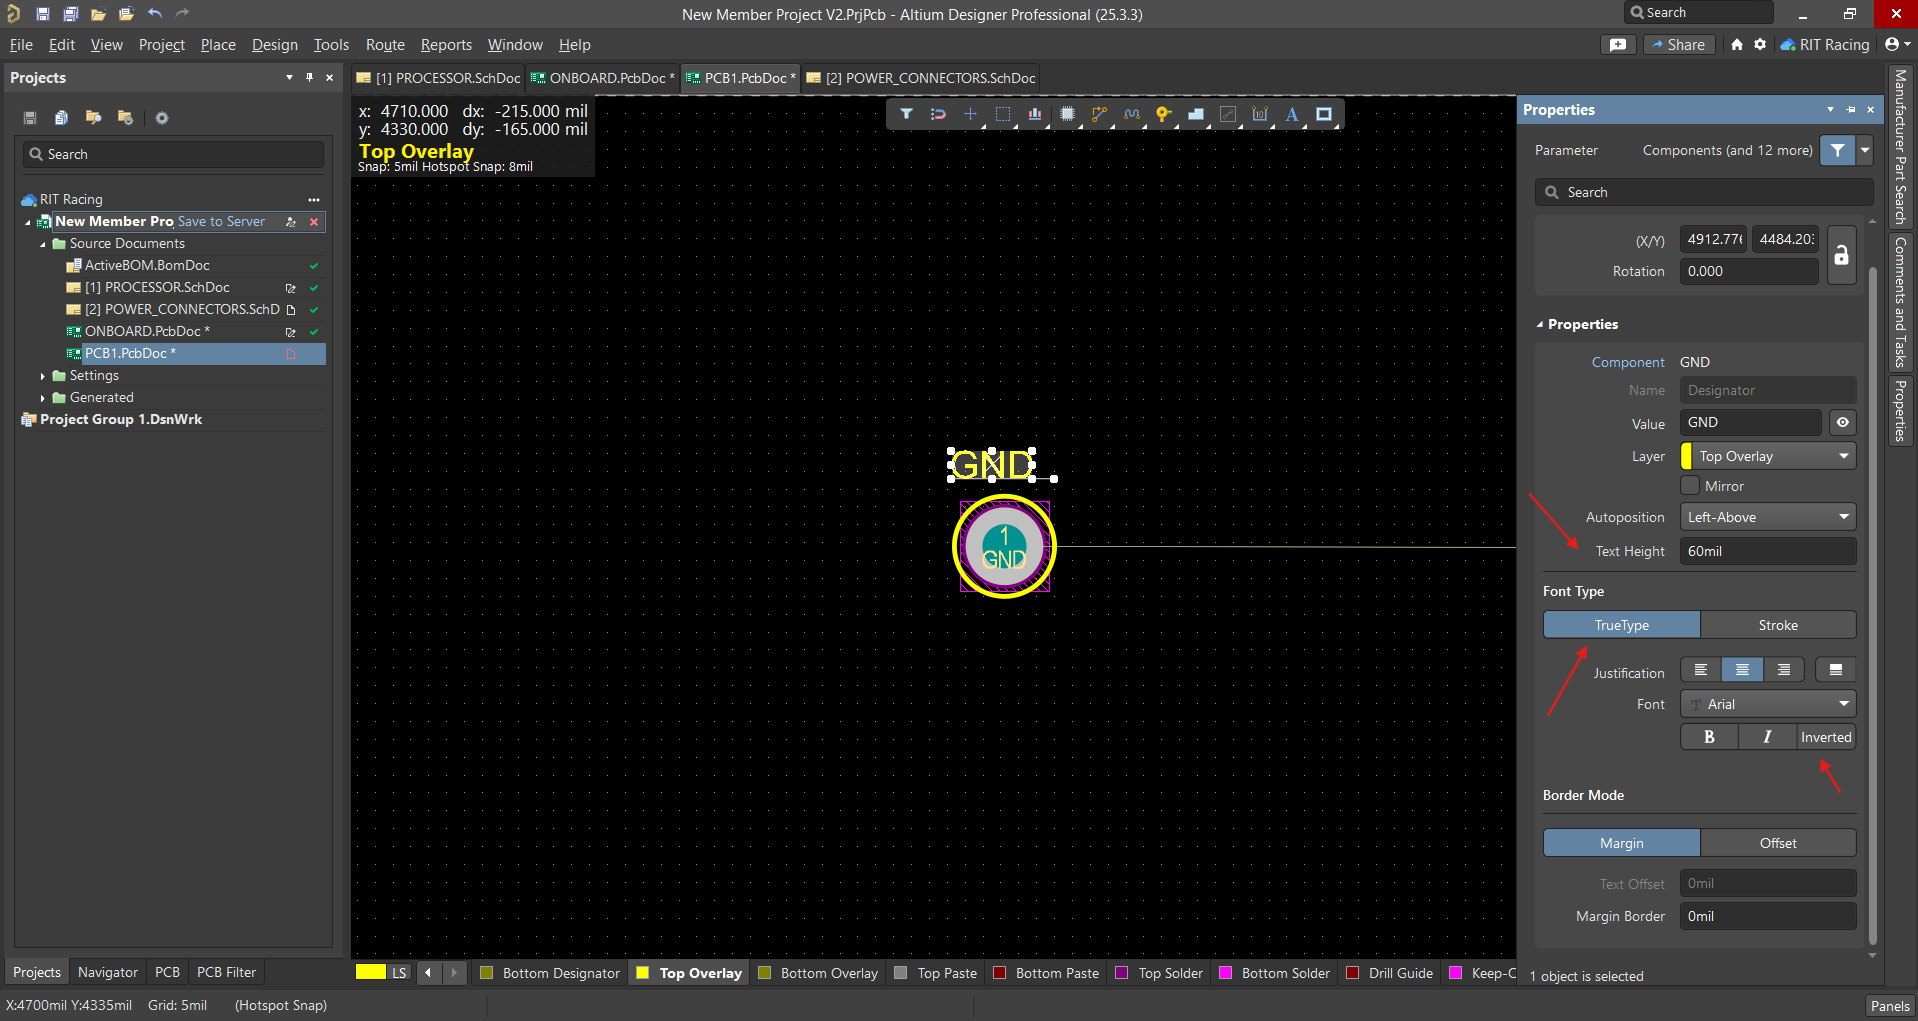This screenshot has width=1918, height=1021.
Task: Open the Snap Options magnet tool
Action: (x=938, y=114)
